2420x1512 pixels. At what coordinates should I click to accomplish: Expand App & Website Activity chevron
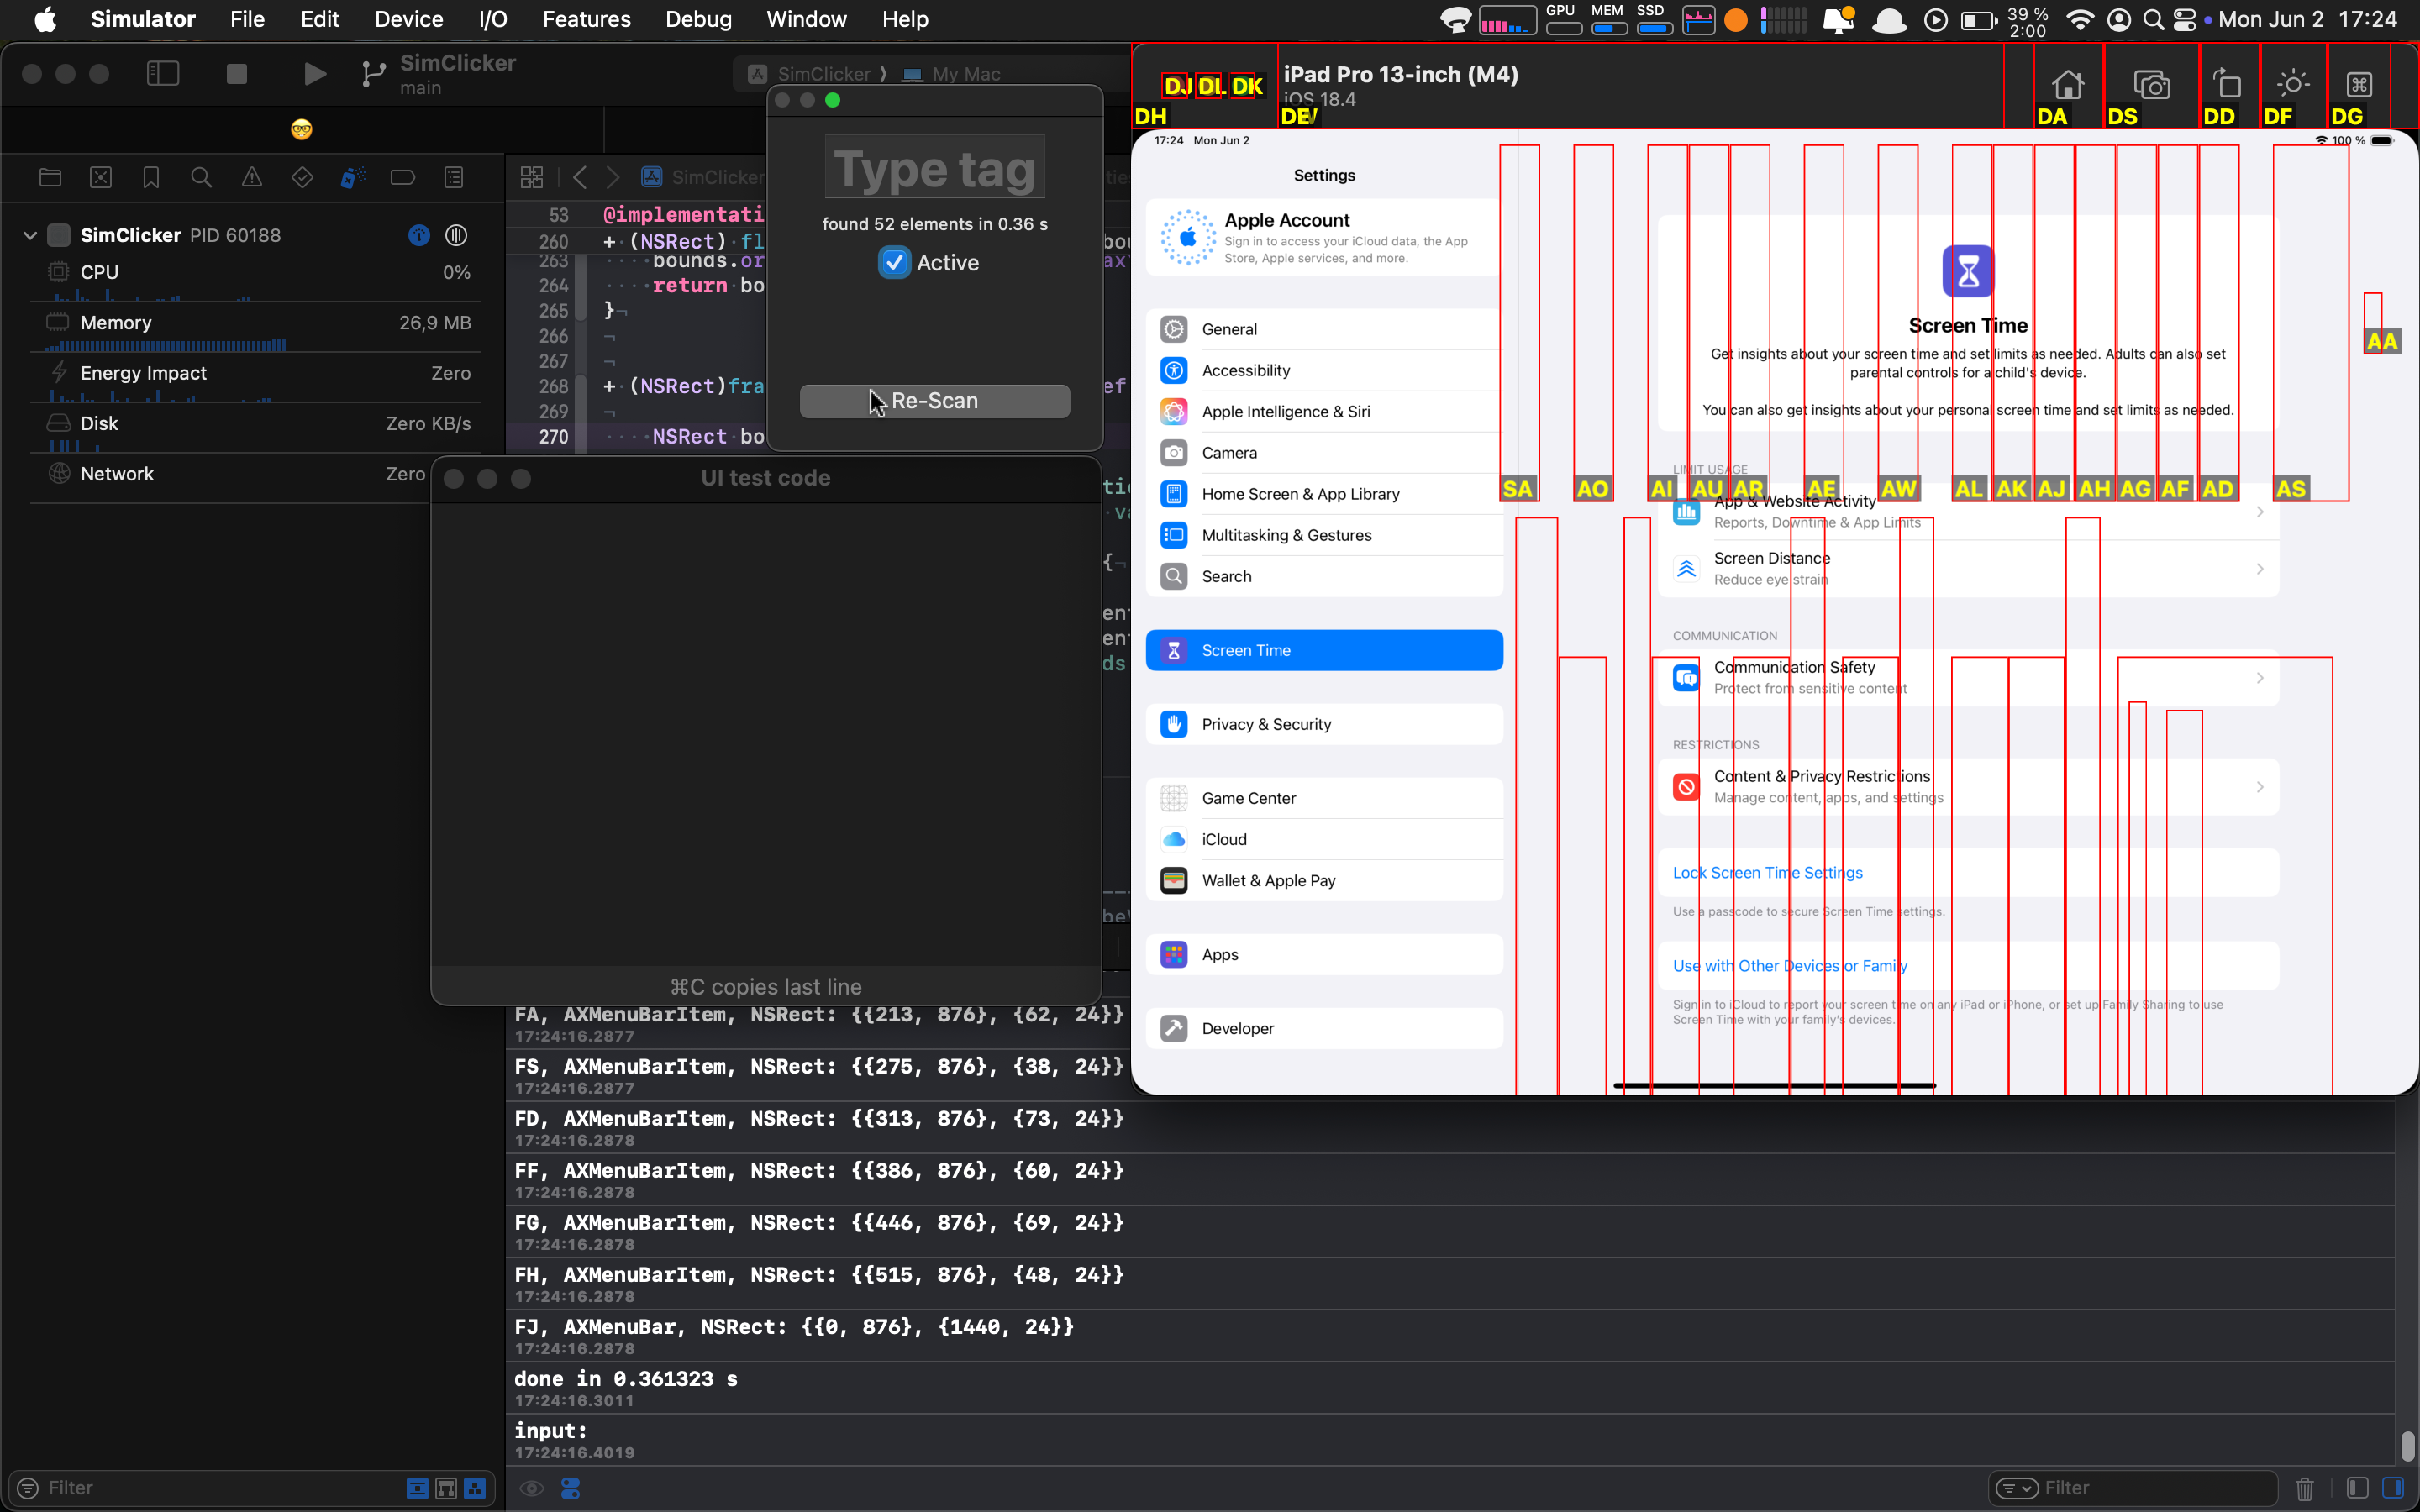(x=2259, y=511)
